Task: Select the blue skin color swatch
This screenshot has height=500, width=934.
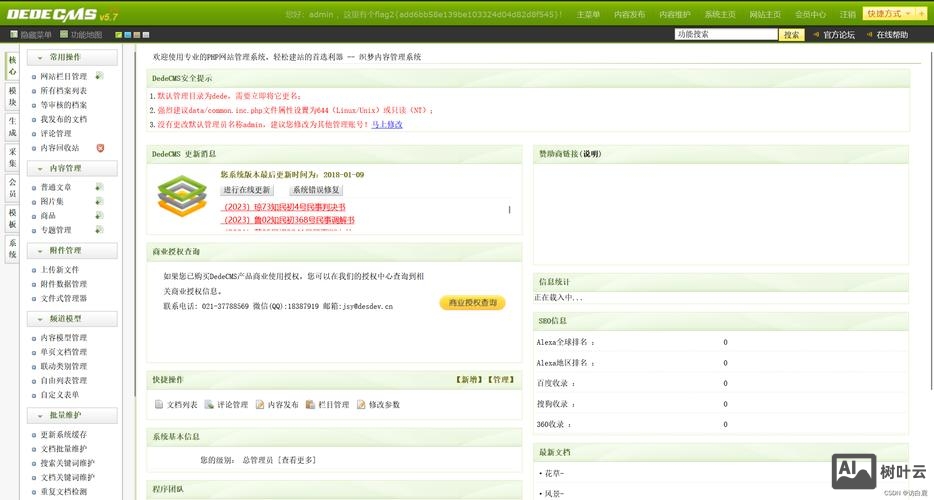Action: coord(127,35)
